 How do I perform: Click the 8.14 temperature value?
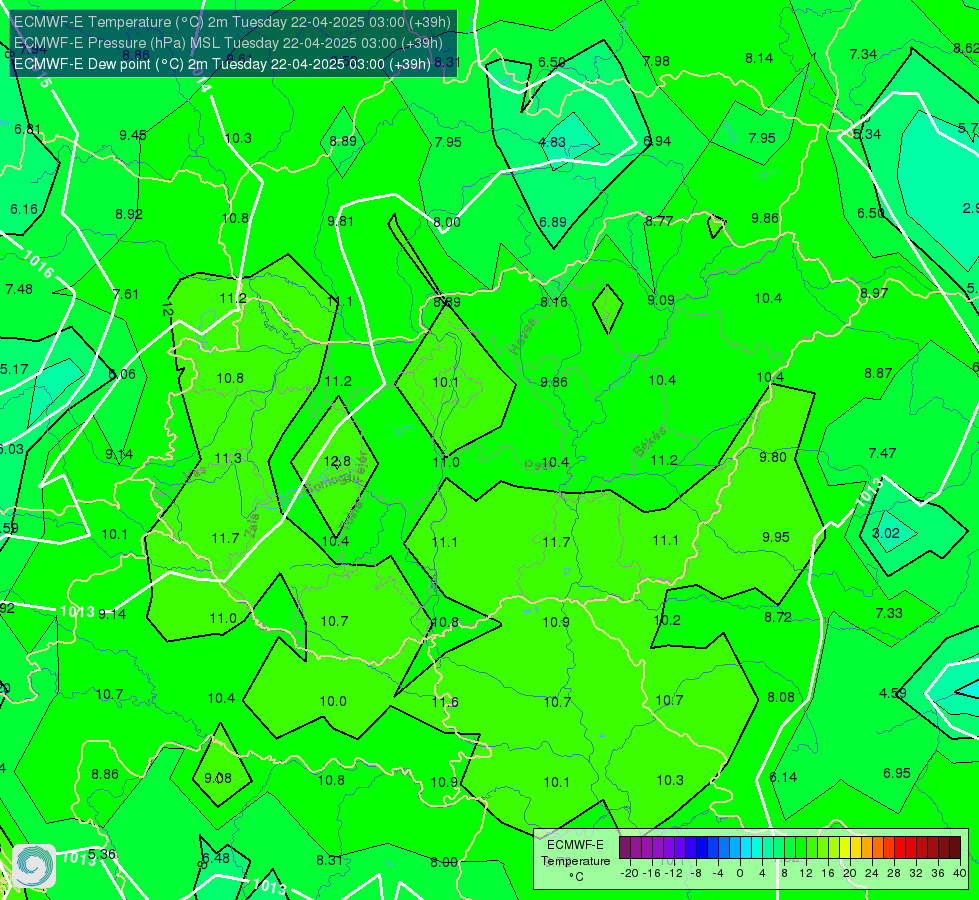pyautogui.click(x=759, y=59)
